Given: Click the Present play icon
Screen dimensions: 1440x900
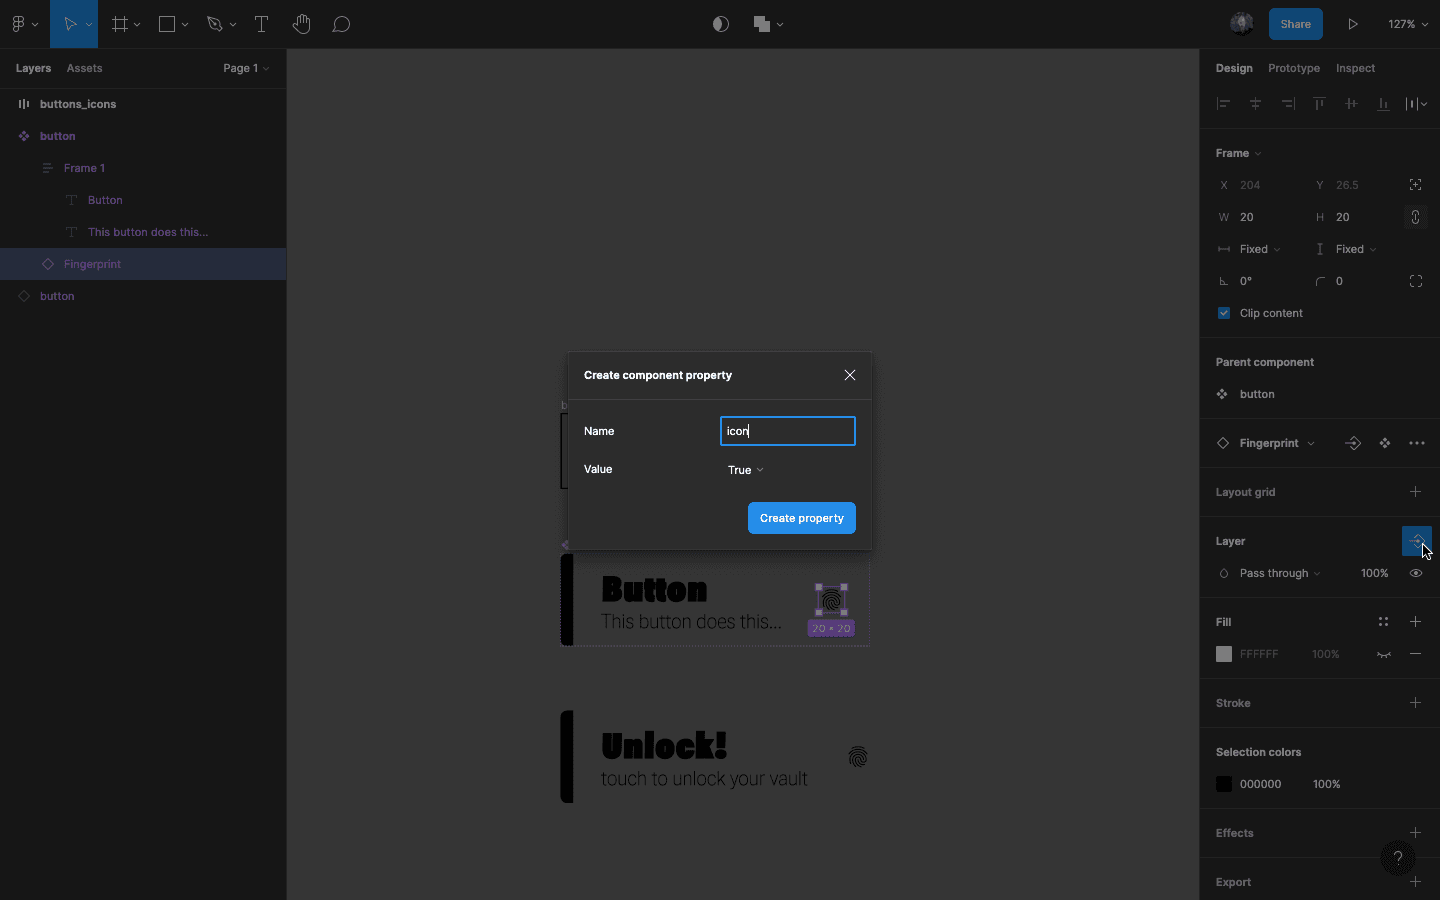Looking at the screenshot, I should (1352, 24).
